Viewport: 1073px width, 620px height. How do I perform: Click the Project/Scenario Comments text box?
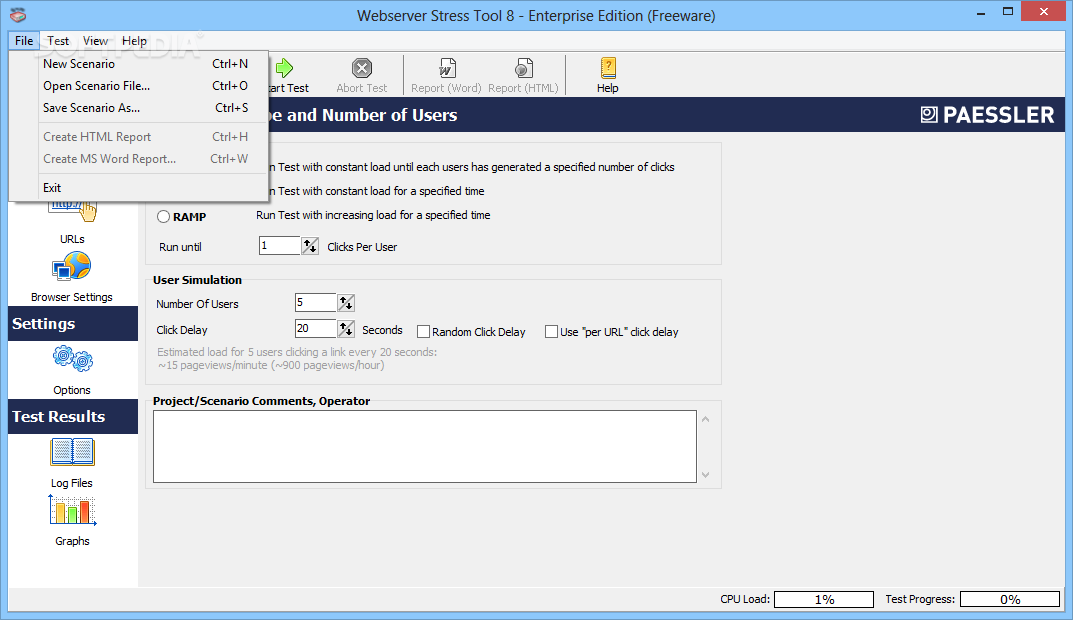click(425, 446)
